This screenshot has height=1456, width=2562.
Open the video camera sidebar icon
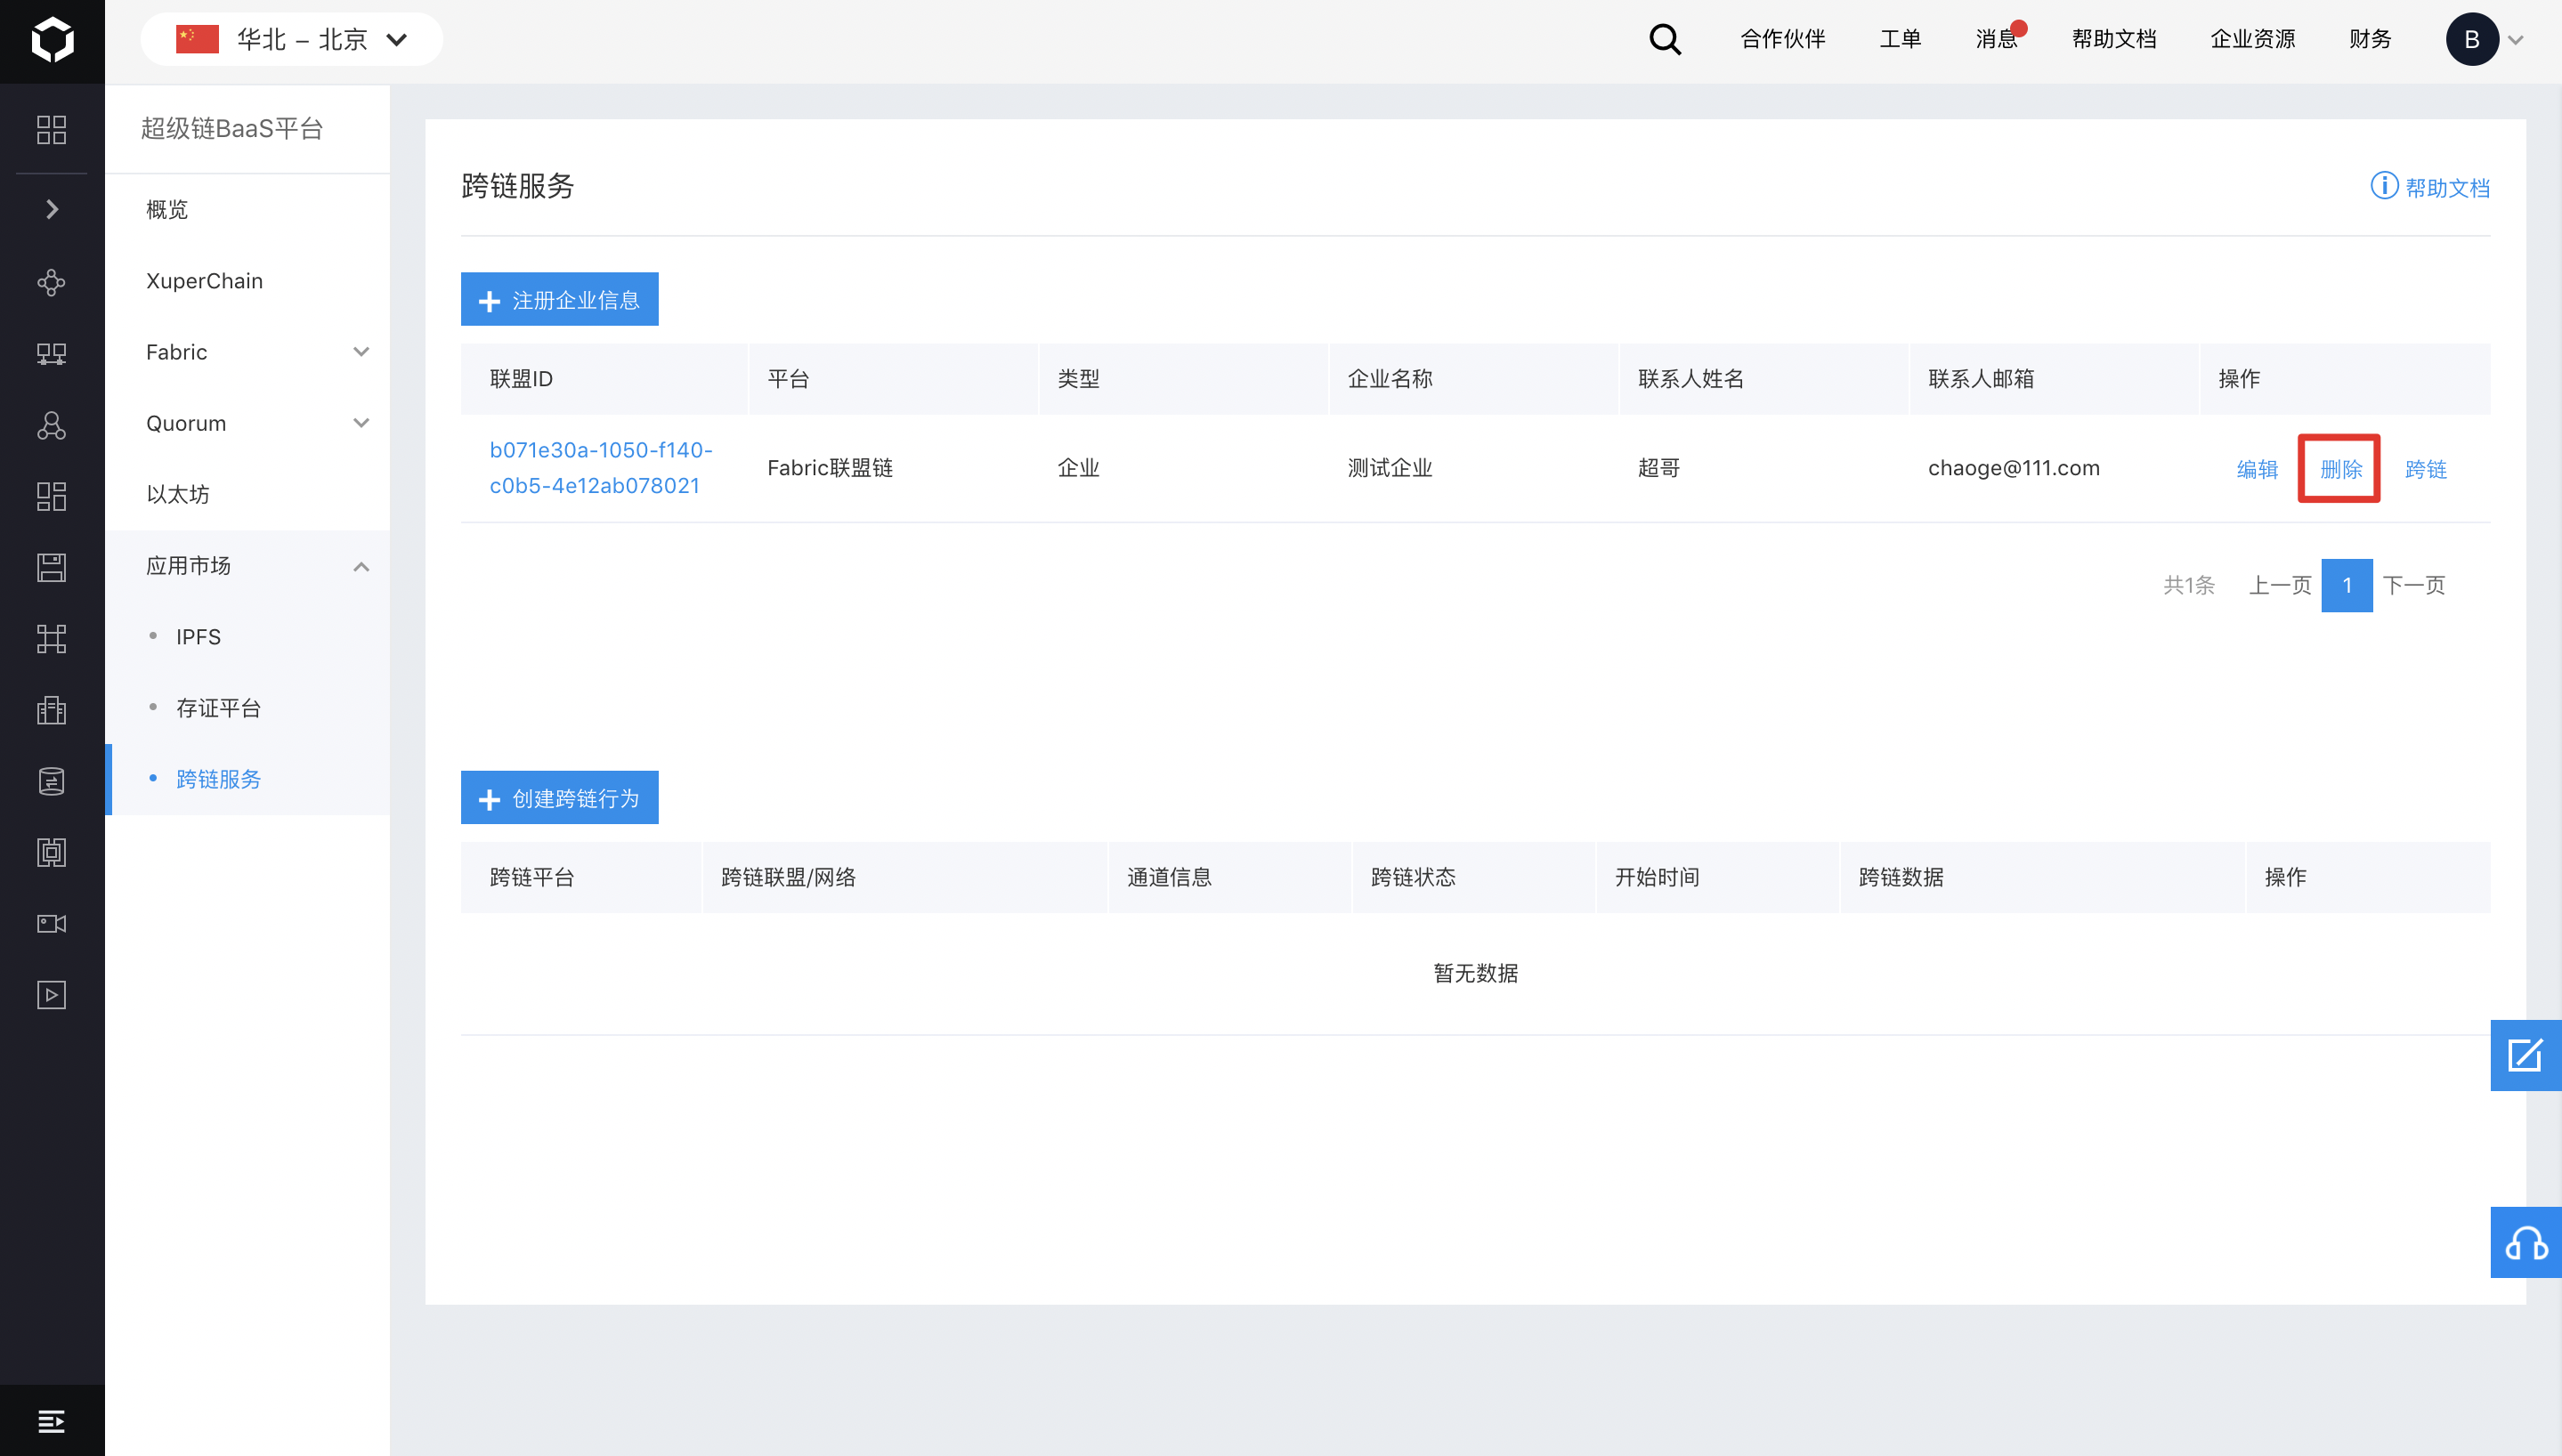52,923
